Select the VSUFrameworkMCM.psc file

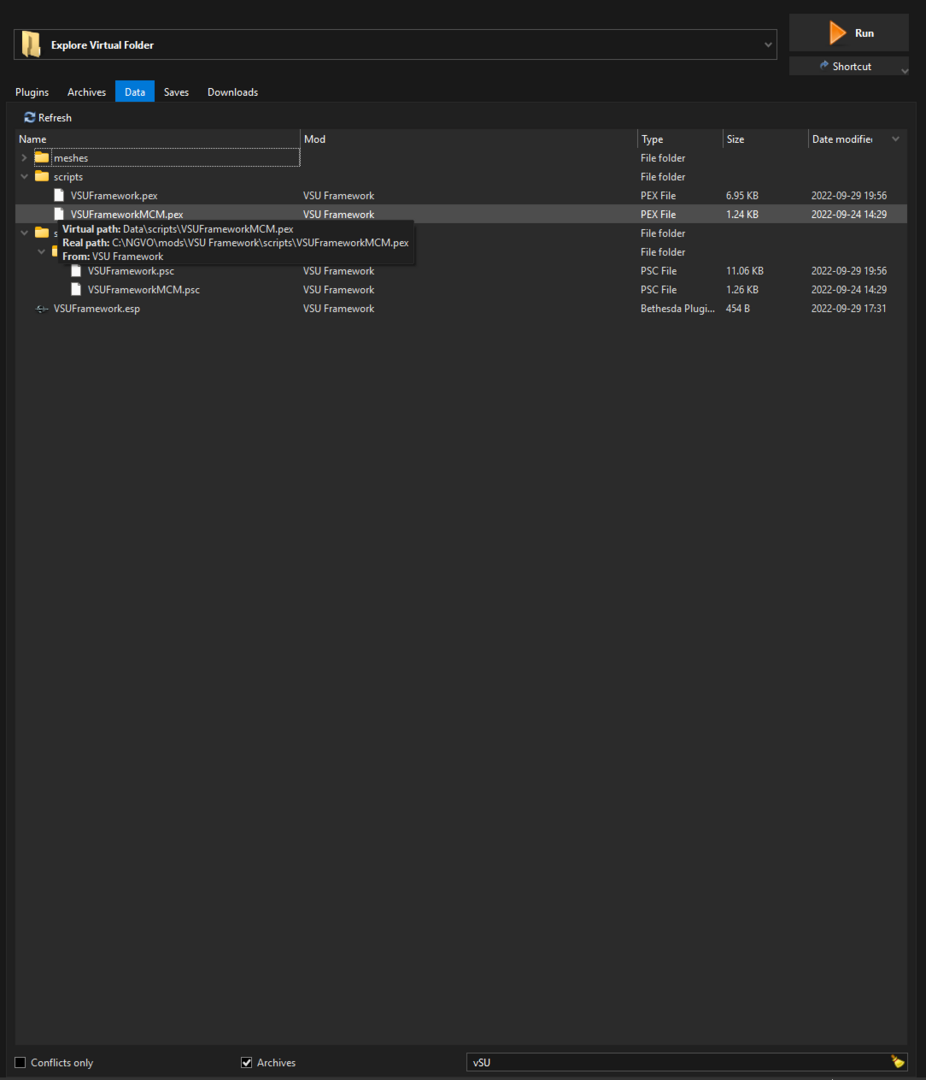461,290
